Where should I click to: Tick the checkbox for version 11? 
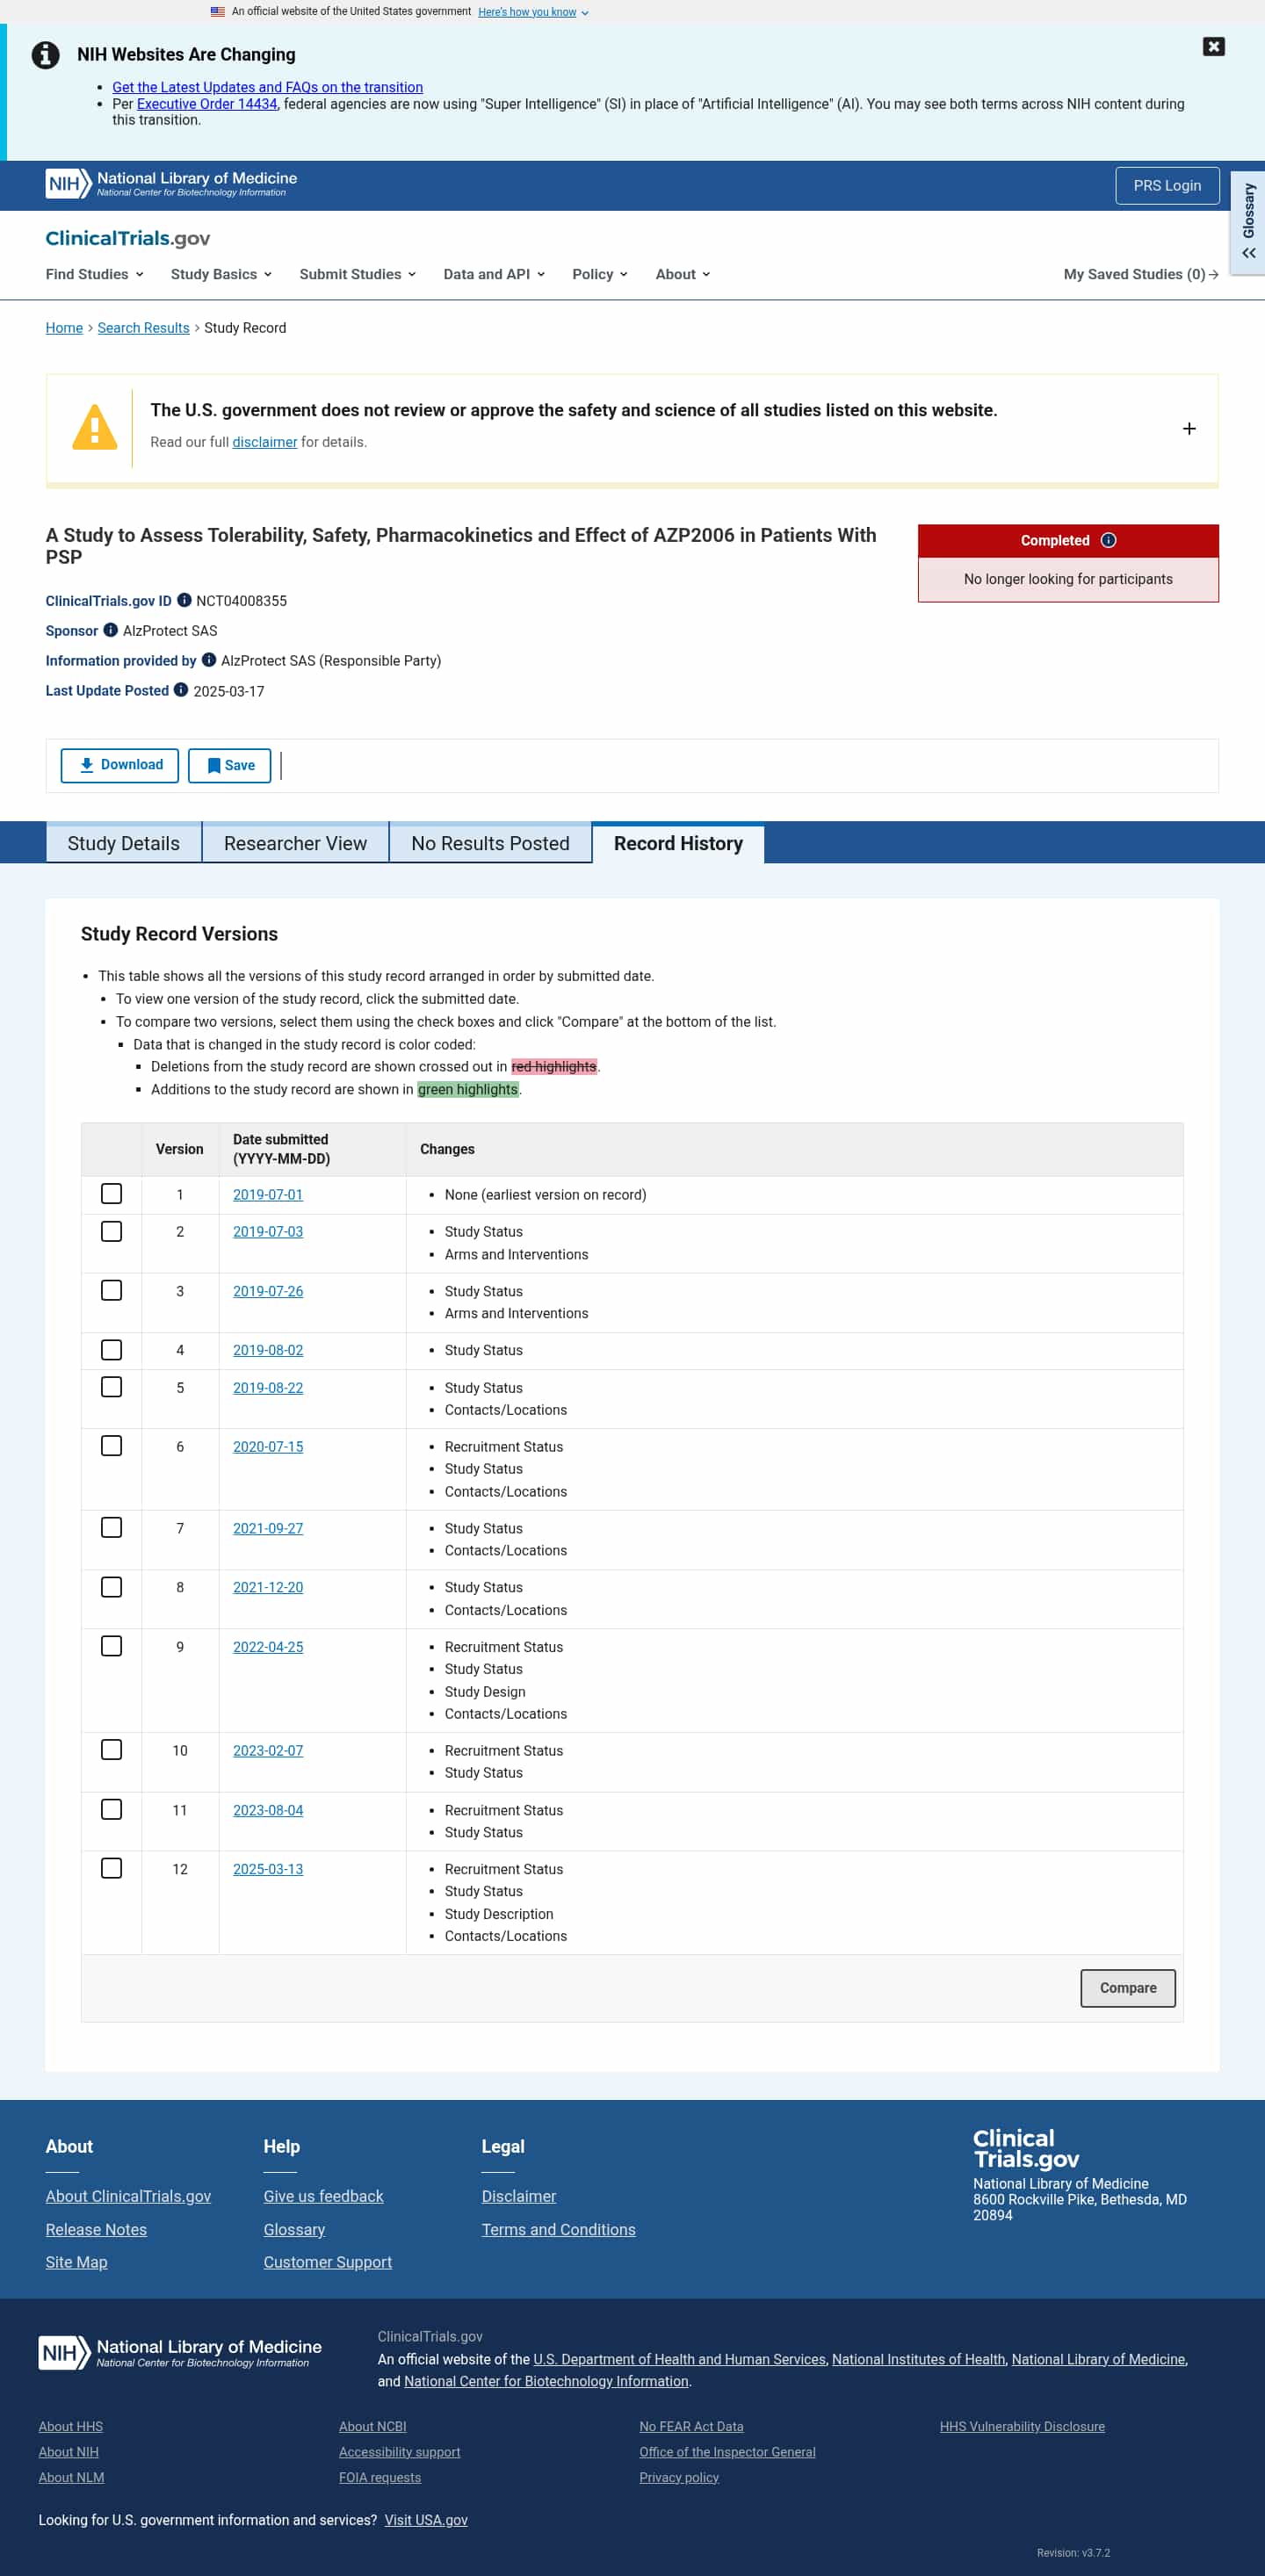pos(112,1810)
